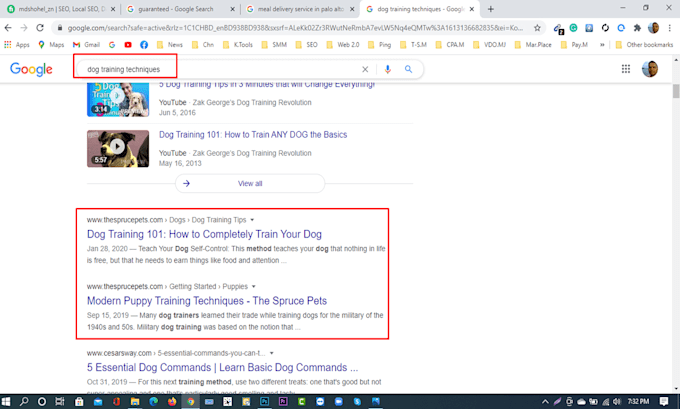Play the 3:14 Dog Training Tips thumbnail
This screenshot has height=409, width=680.
point(118,99)
